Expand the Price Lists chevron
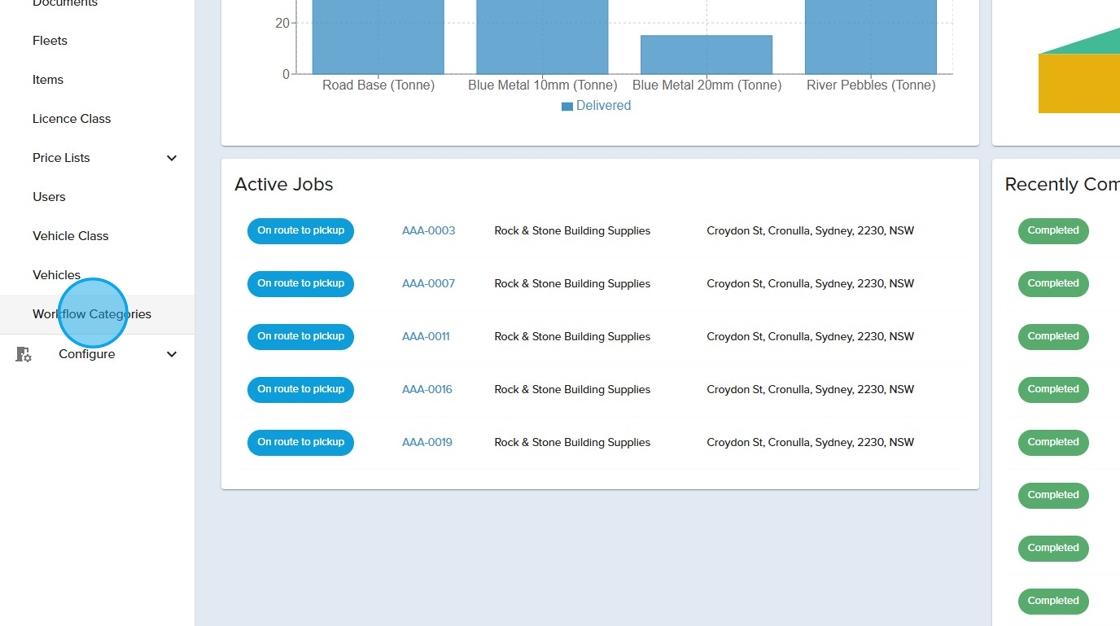This screenshot has width=1120, height=626. tap(171, 158)
